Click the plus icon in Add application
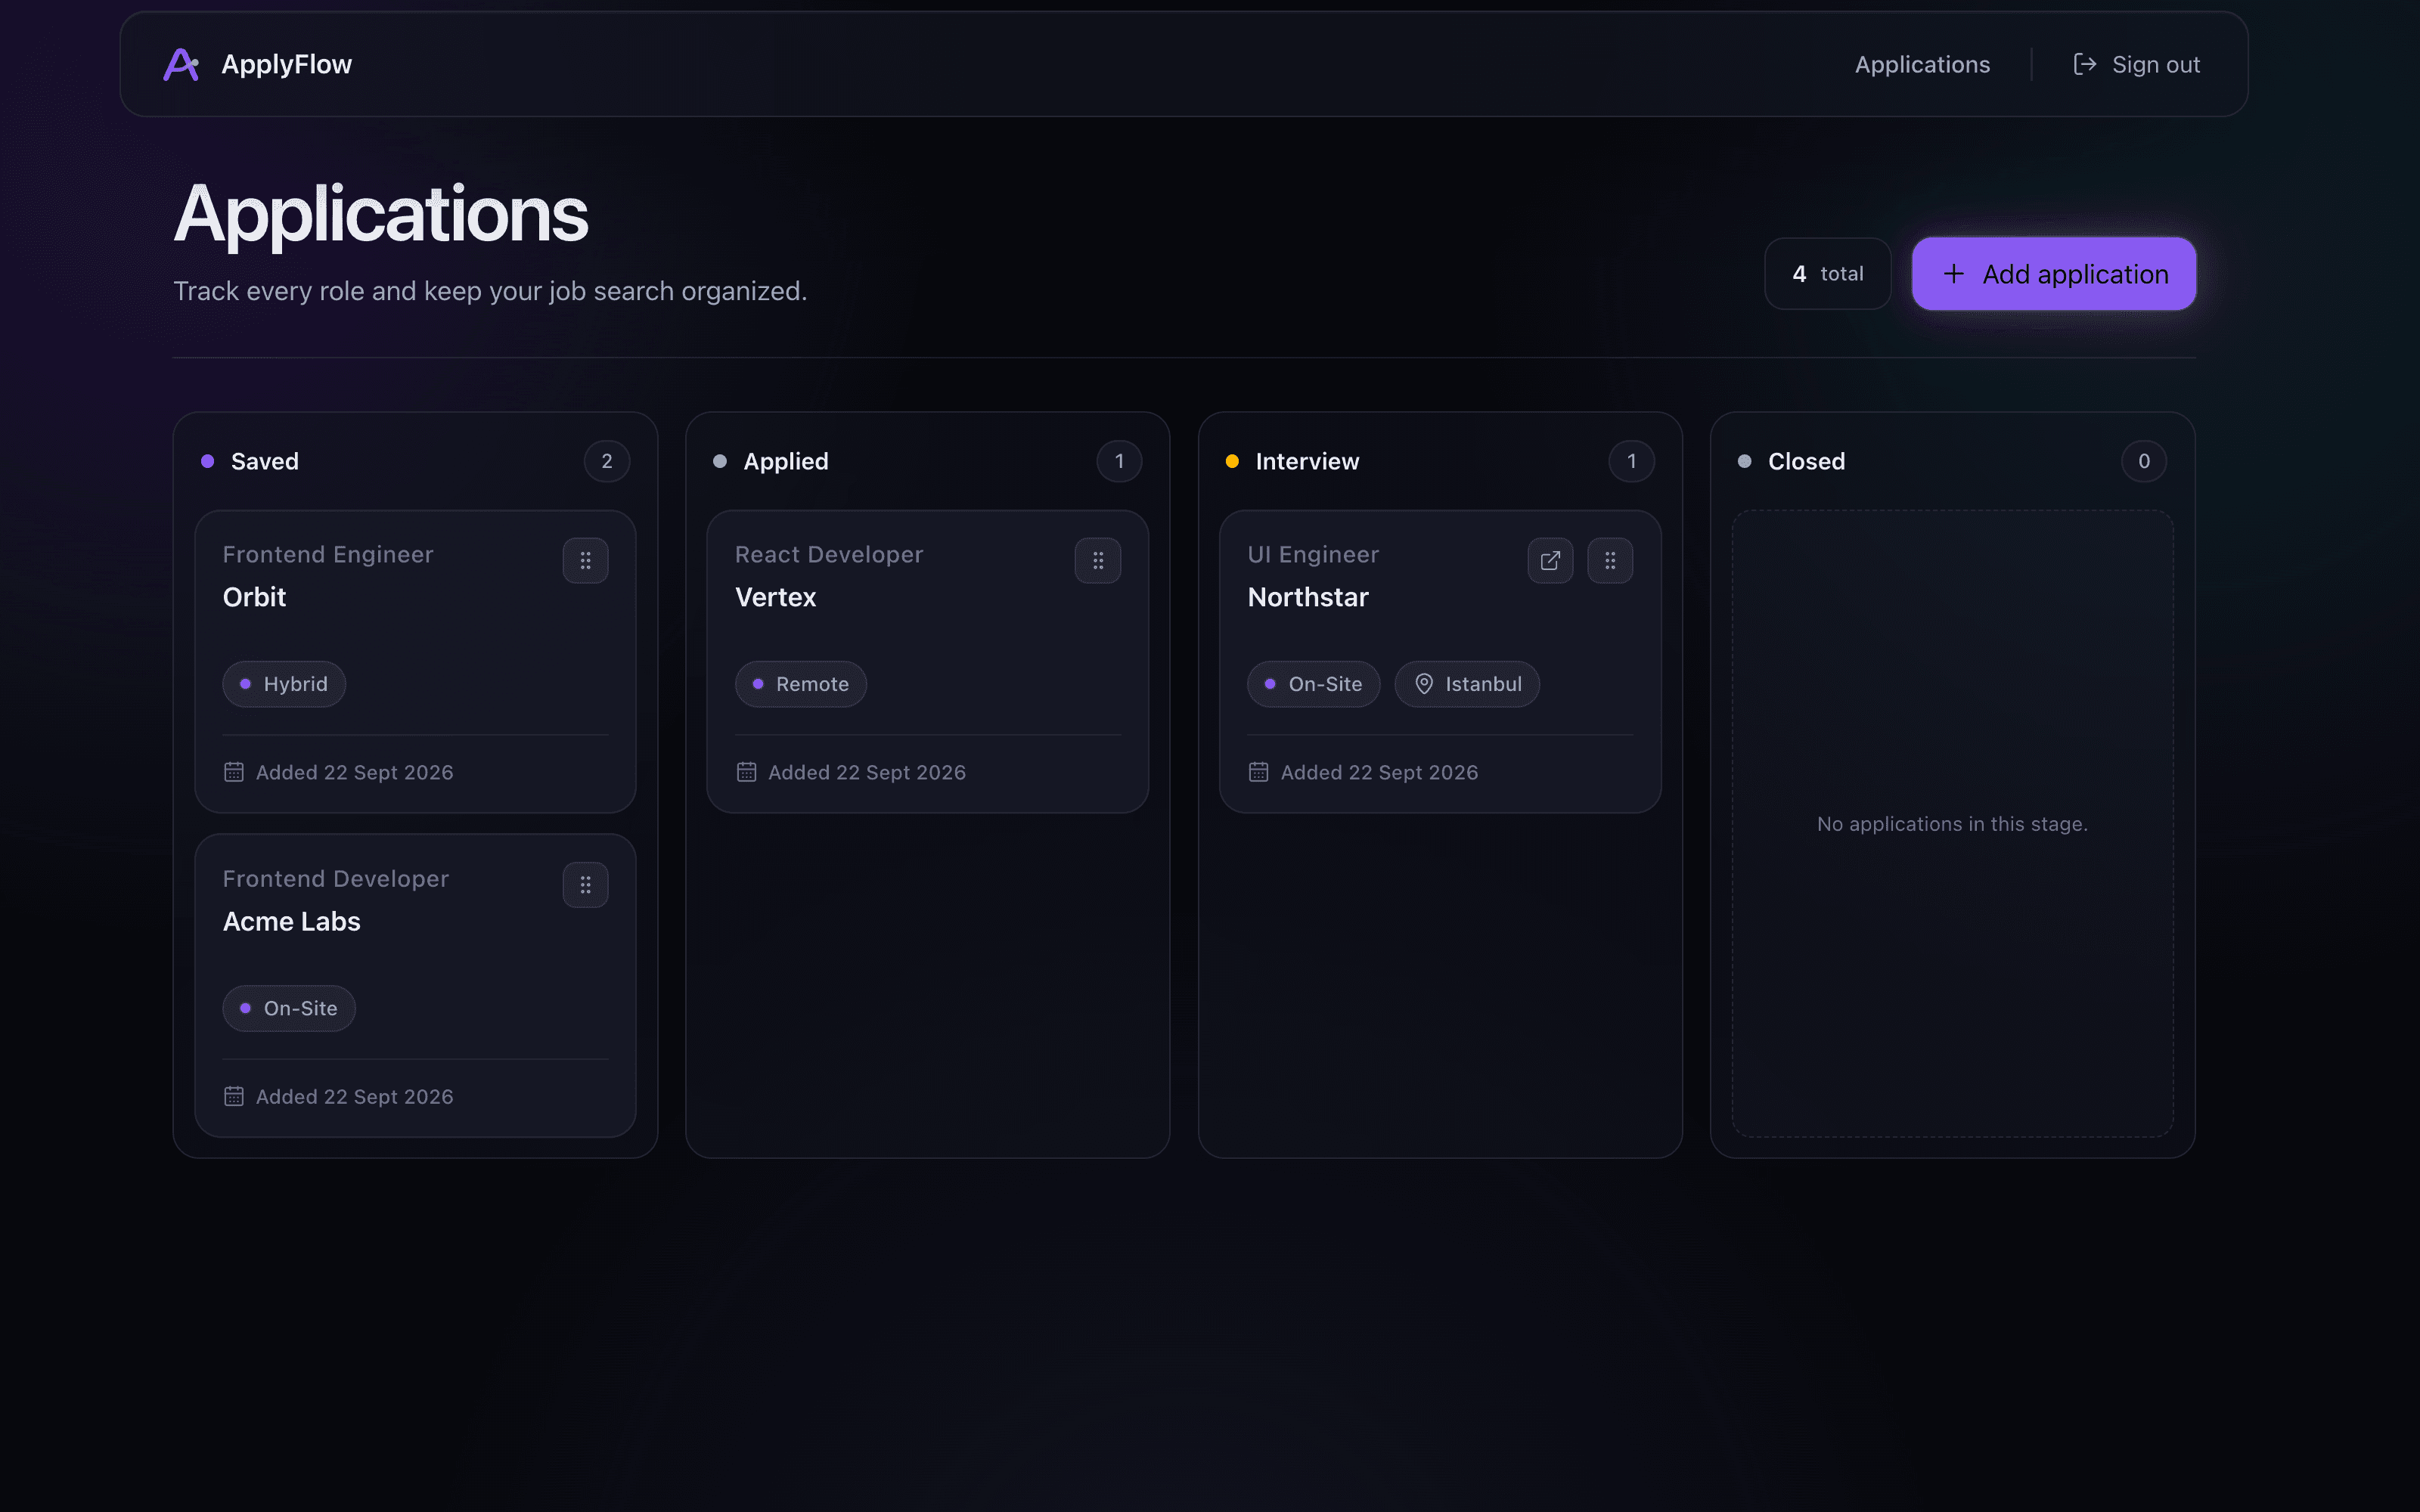 [x=1953, y=273]
